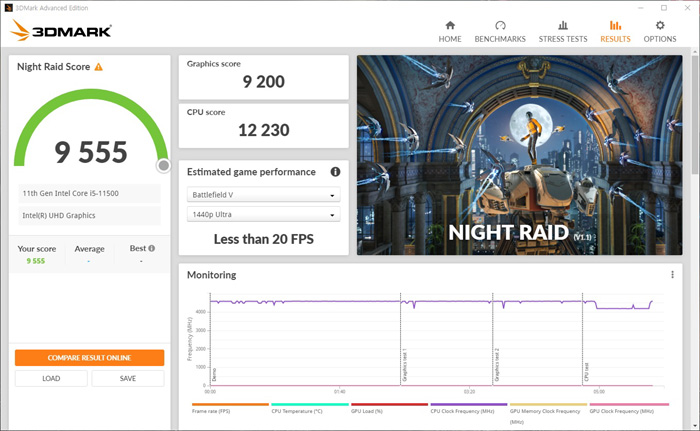The width and height of the screenshot is (700, 431).
Task: Open the BENCHMARKS tab
Action: pos(500,32)
